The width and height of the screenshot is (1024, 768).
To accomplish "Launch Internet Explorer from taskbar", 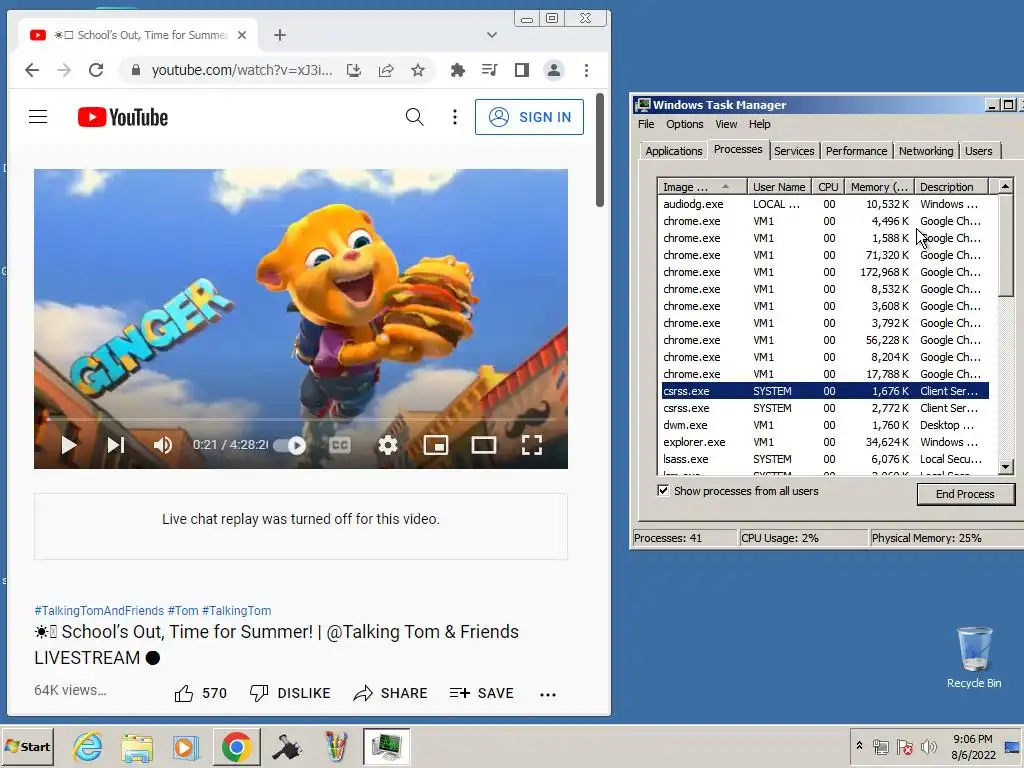I will (x=88, y=746).
